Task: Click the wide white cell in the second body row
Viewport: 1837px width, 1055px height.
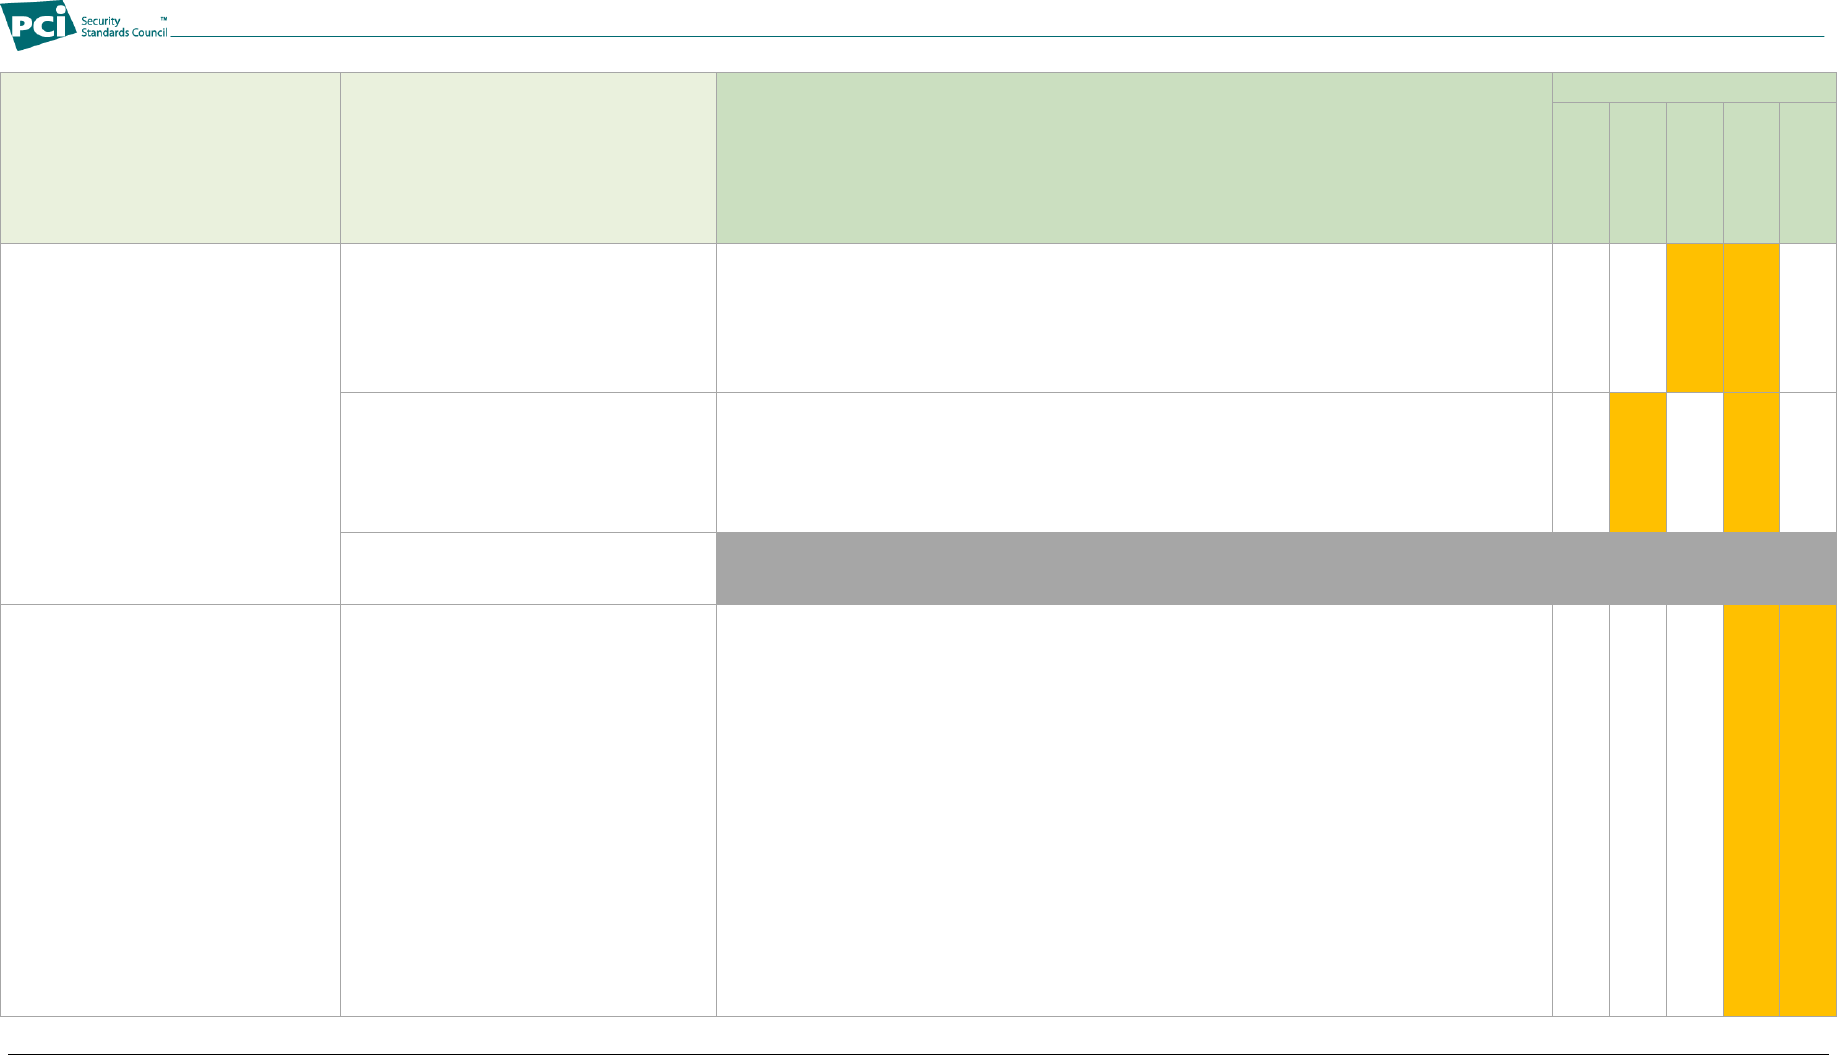Action: click(x=1134, y=462)
